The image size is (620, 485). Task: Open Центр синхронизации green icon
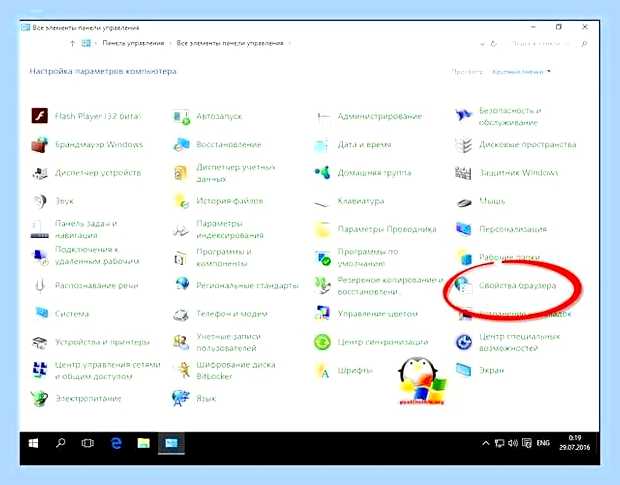[x=322, y=342]
